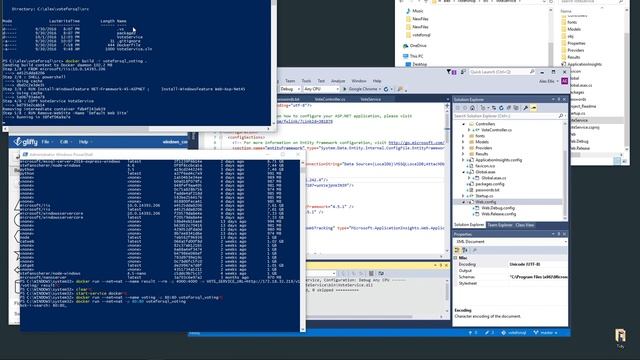The height and width of the screenshot is (360, 640).
Task: Select VoteController.cs in Solution Explorer
Action: pos(496,130)
